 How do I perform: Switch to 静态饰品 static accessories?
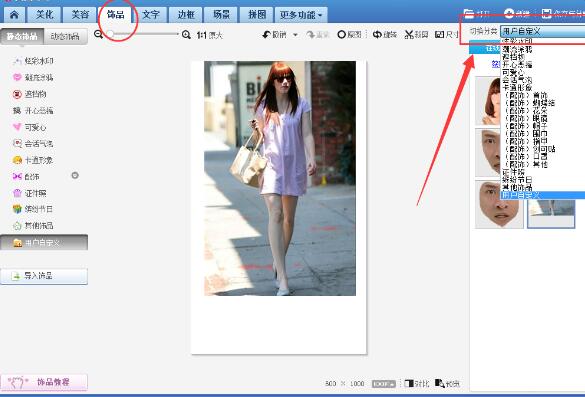coord(22,37)
